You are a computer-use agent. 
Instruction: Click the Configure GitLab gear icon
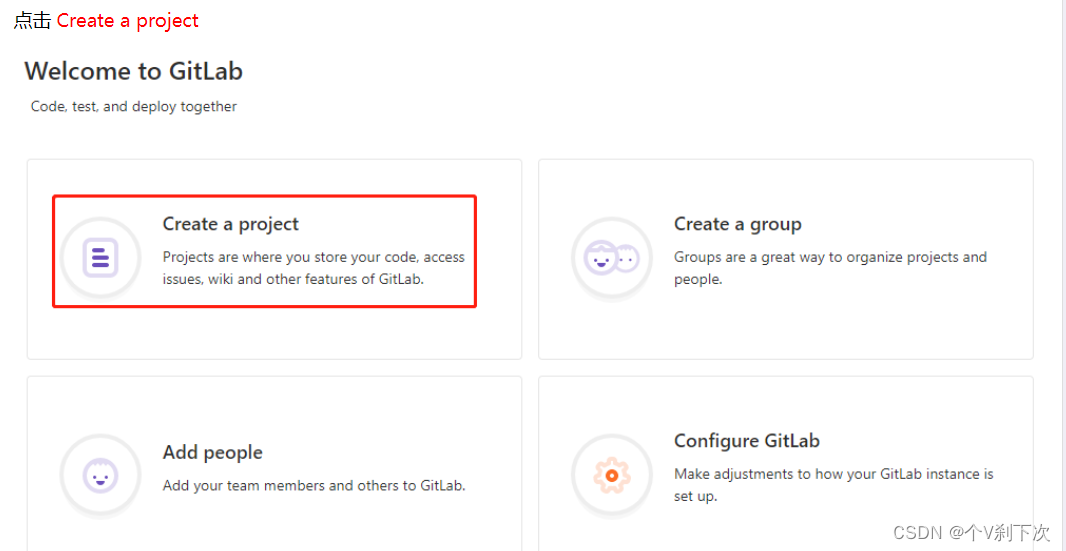click(x=612, y=475)
